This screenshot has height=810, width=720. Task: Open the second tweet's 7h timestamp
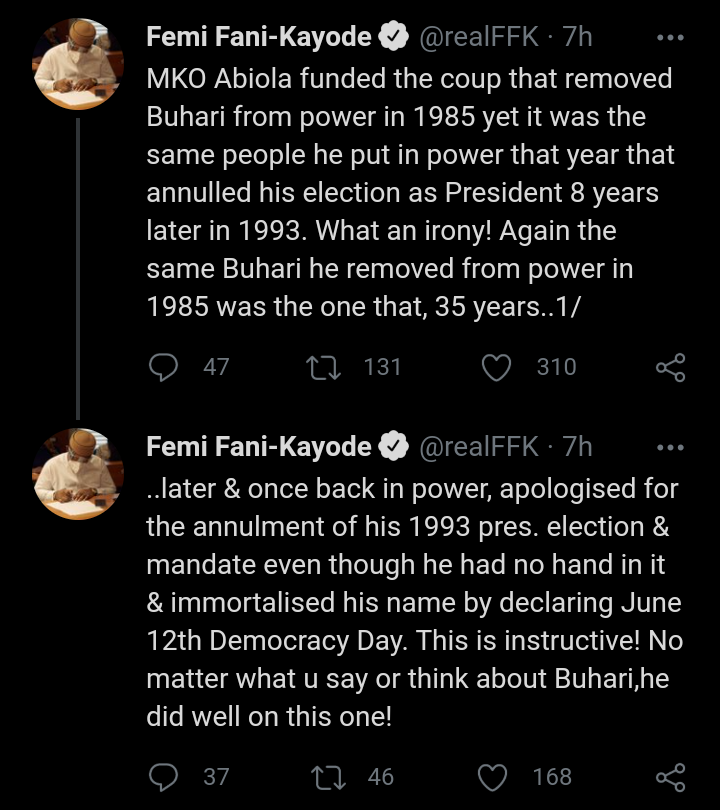point(578,446)
